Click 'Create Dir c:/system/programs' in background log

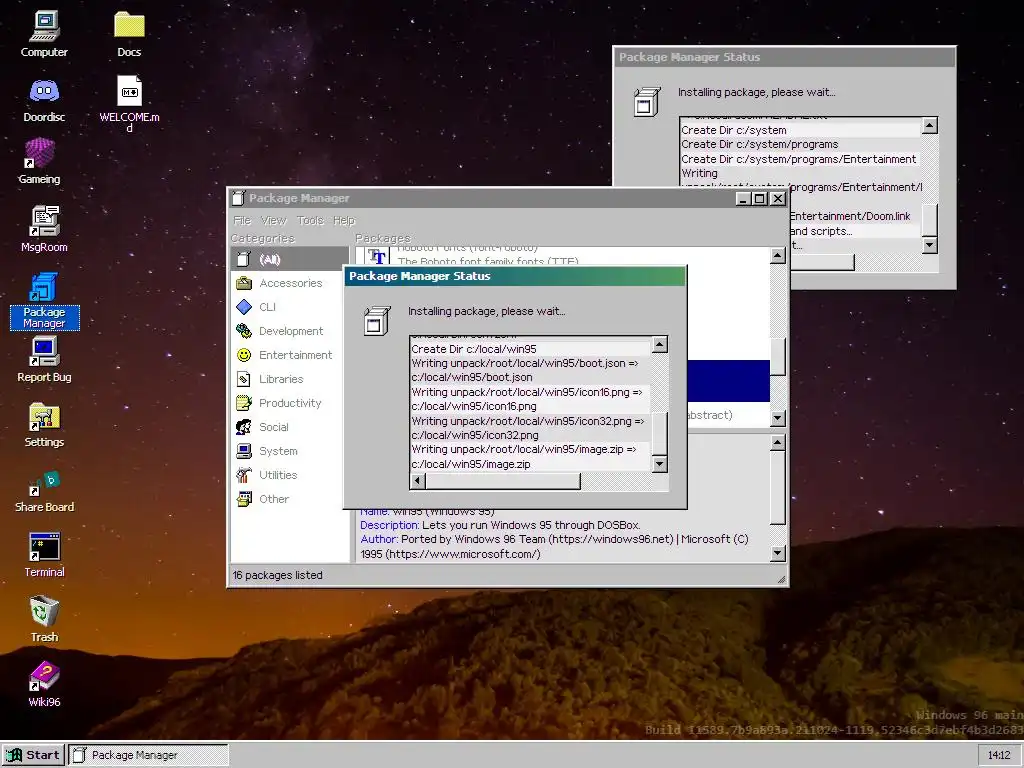click(760, 144)
